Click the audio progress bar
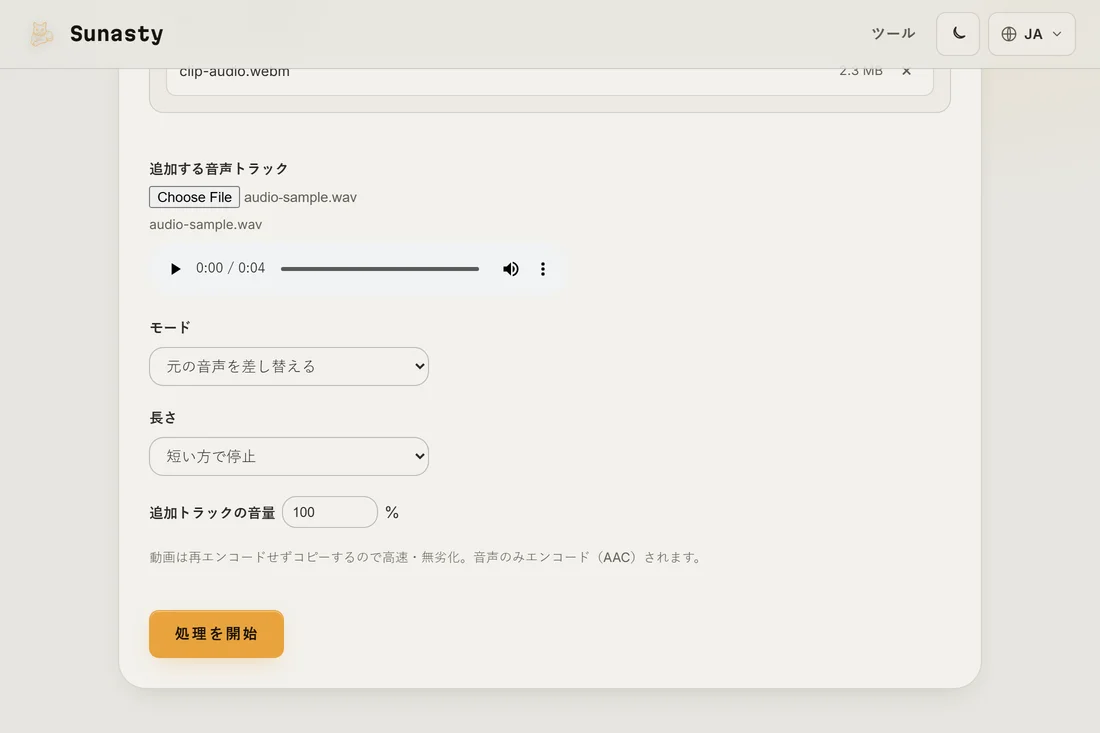Screen dimensions: 1100x733 point(380,269)
